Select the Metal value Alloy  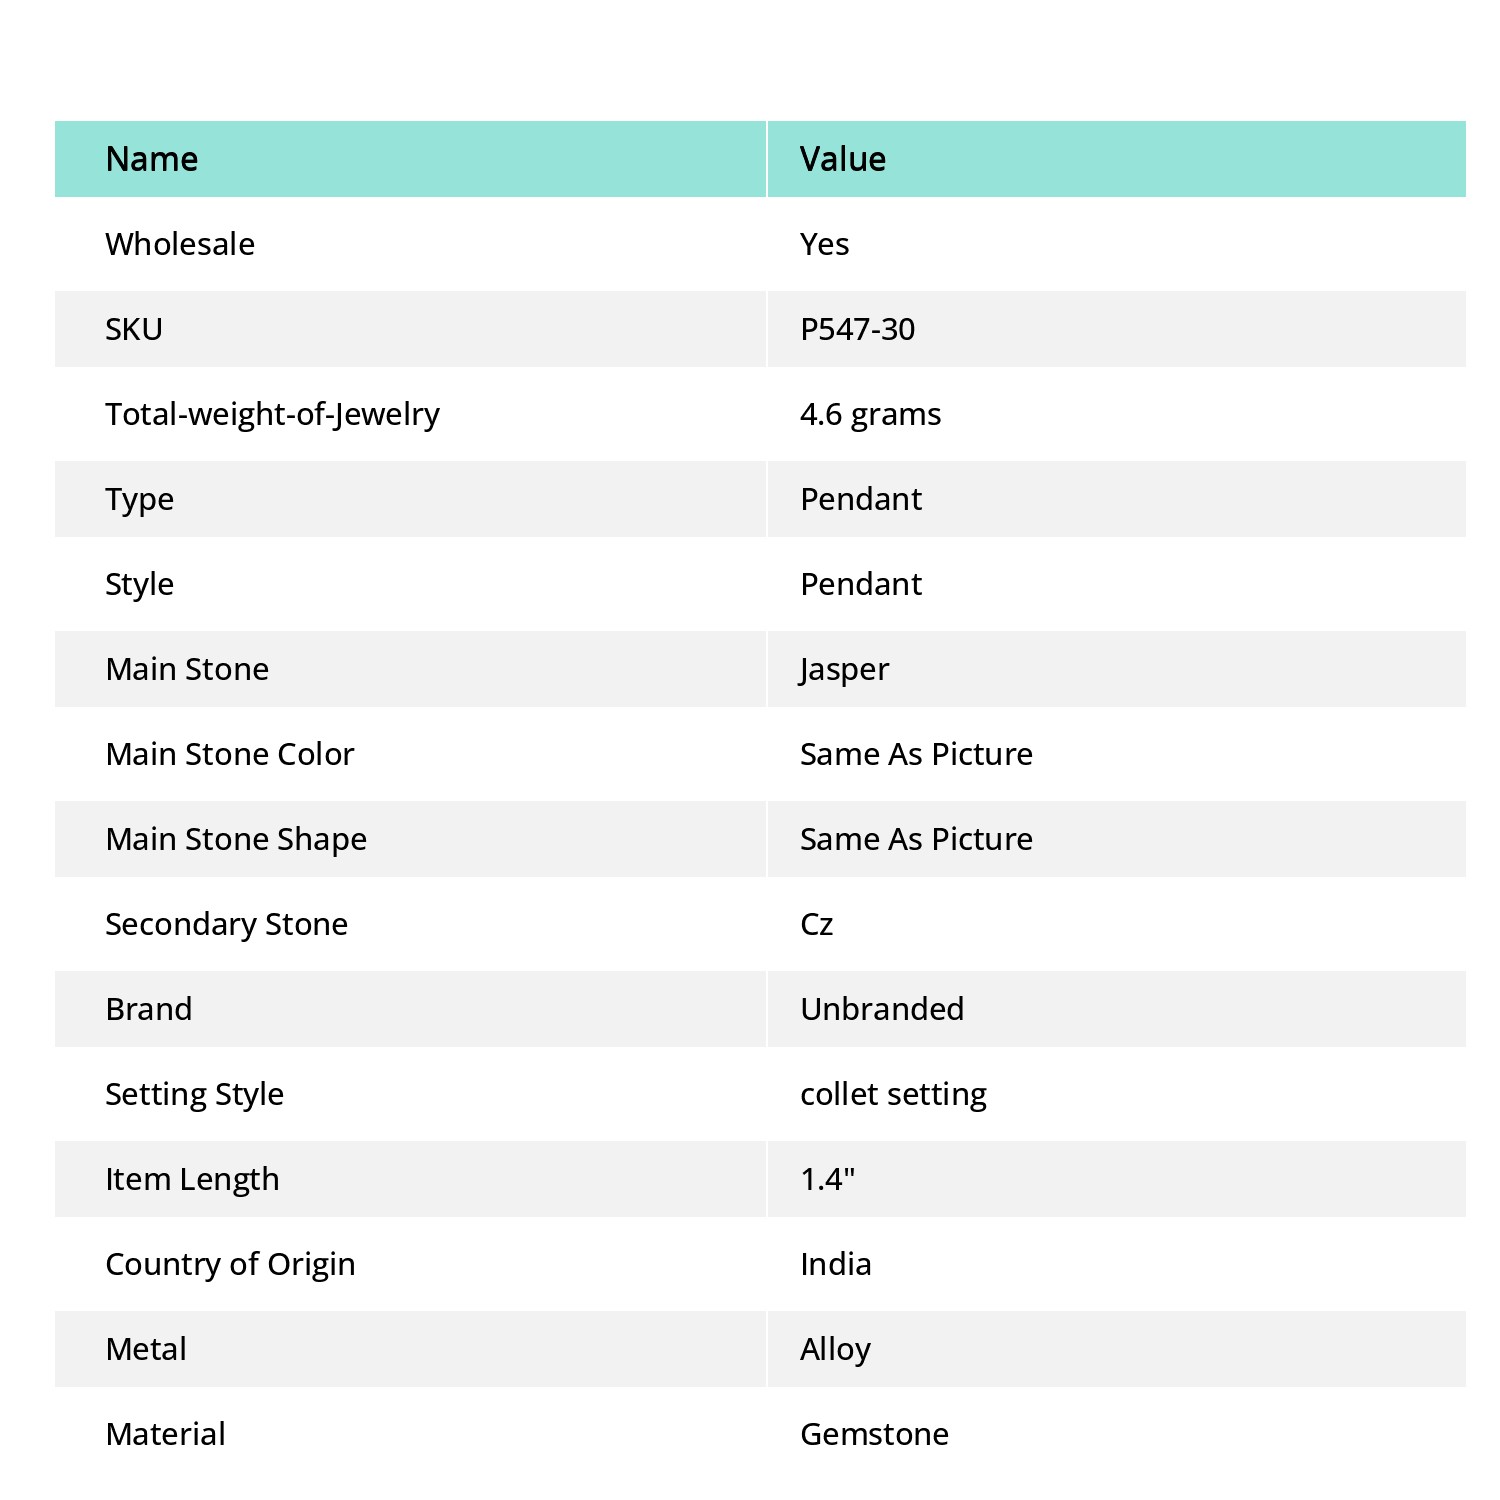point(835,1350)
